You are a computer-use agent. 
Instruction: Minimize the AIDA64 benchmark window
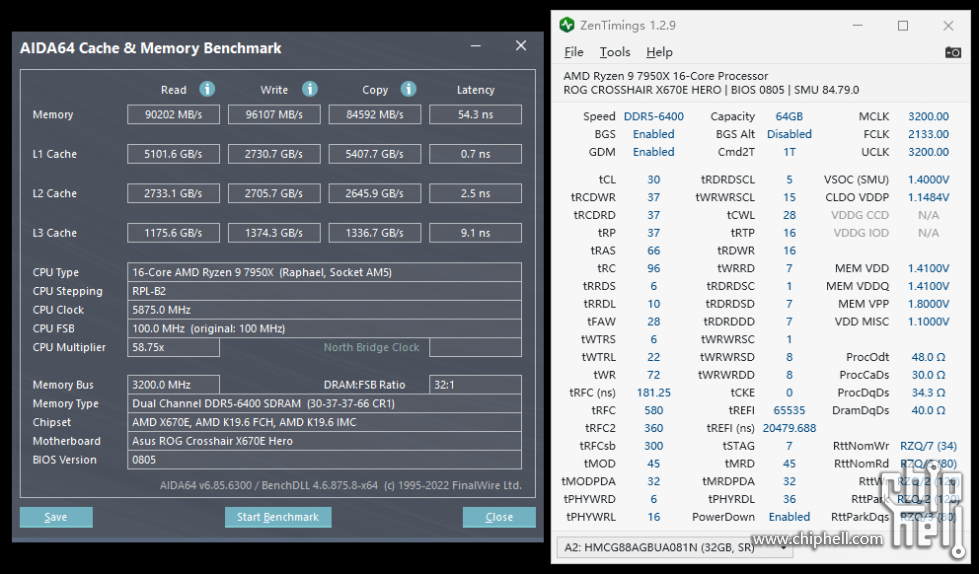coord(476,46)
